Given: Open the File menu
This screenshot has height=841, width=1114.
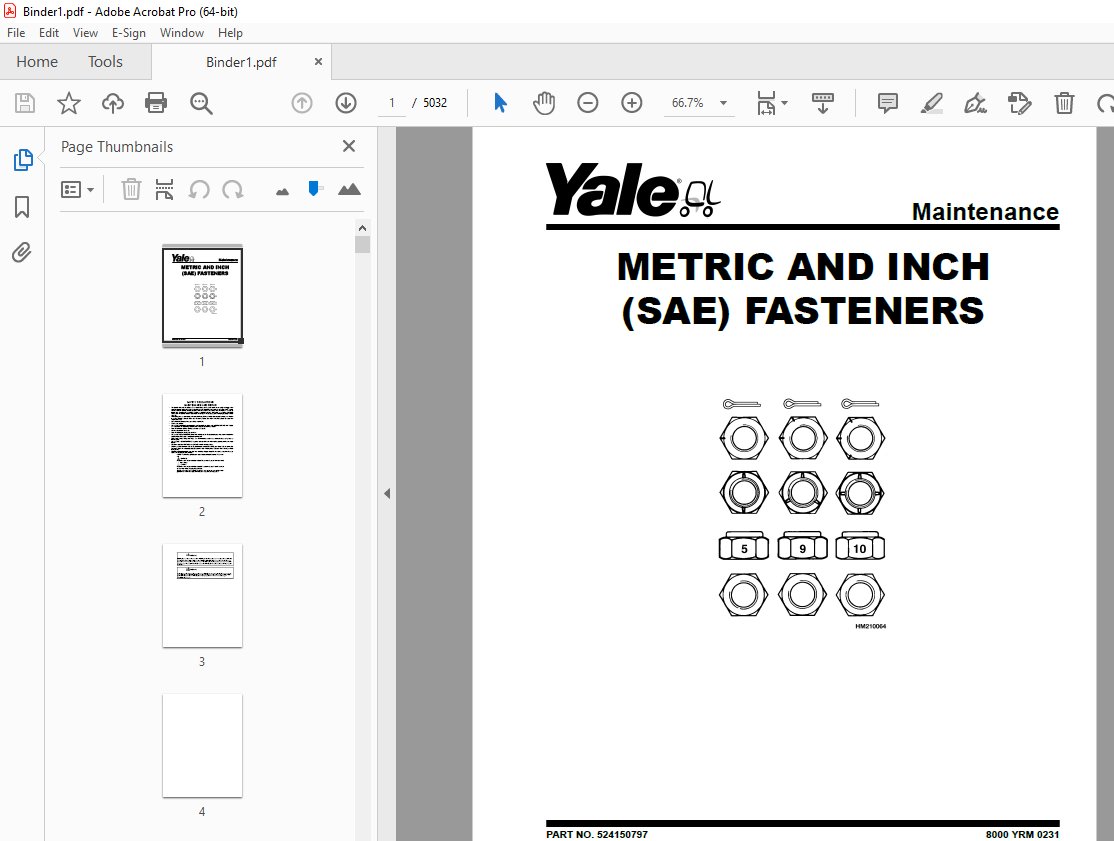Looking at the screenshot, I should coord(16,33).
